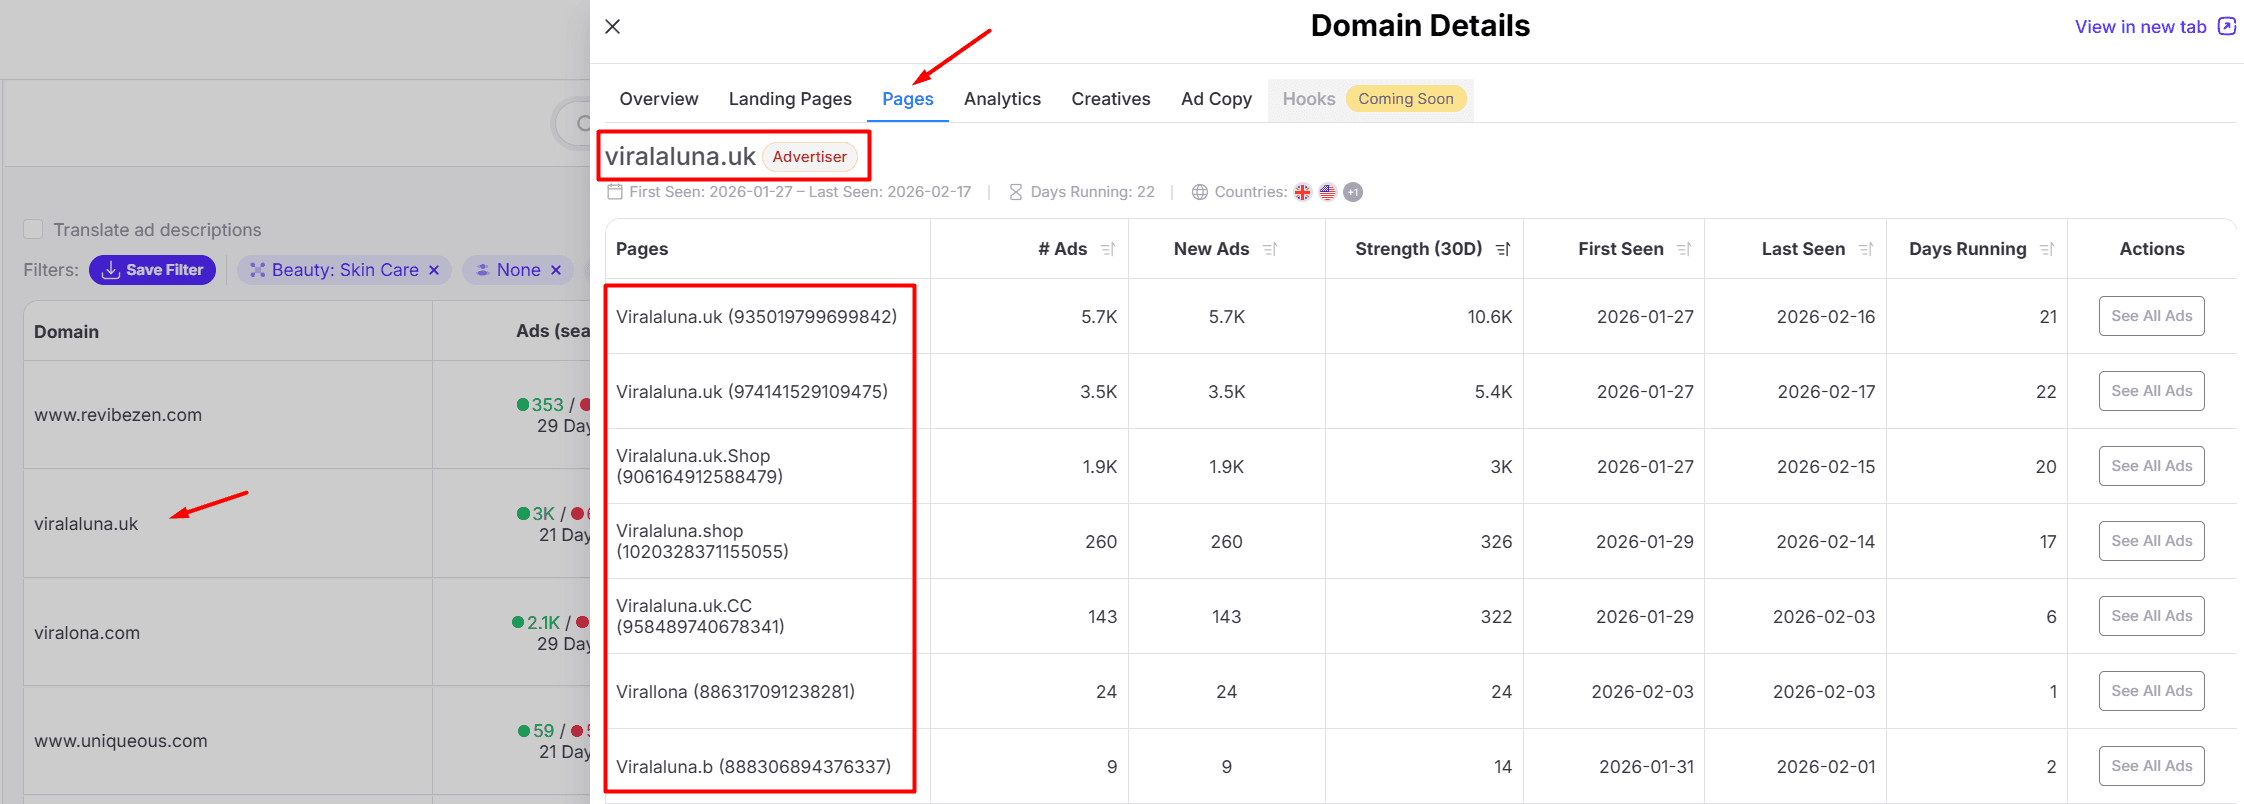Screen dimensions: 2244x804
Task: Click the category icon in Beauty: Skin Care chip
Action: pos(257,270)
